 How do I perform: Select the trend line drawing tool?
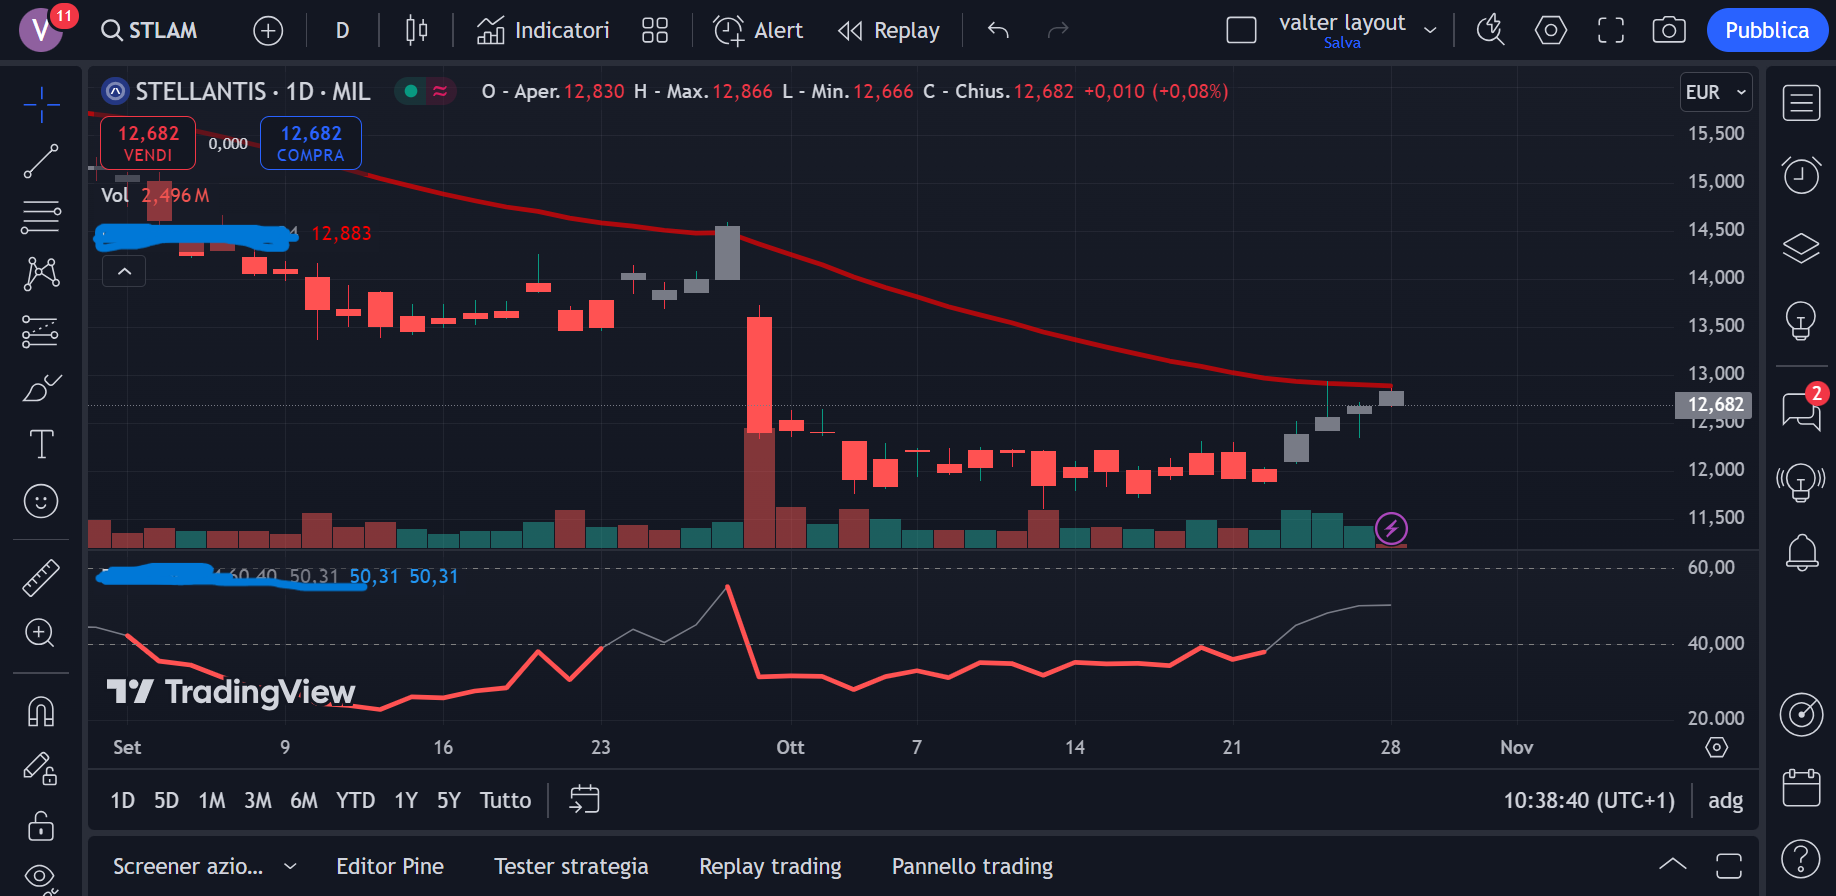[x=41, y=161]
